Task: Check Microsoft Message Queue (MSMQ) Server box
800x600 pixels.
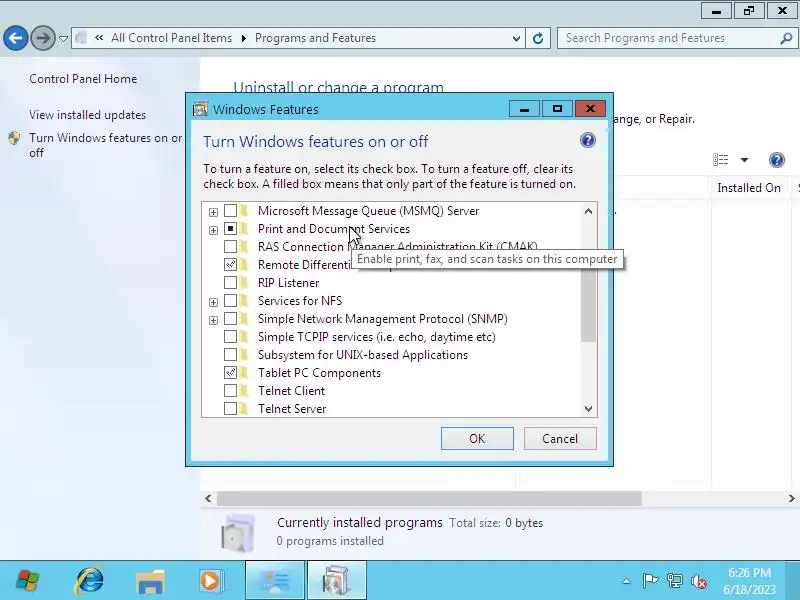Action: [x=231, y=211]
